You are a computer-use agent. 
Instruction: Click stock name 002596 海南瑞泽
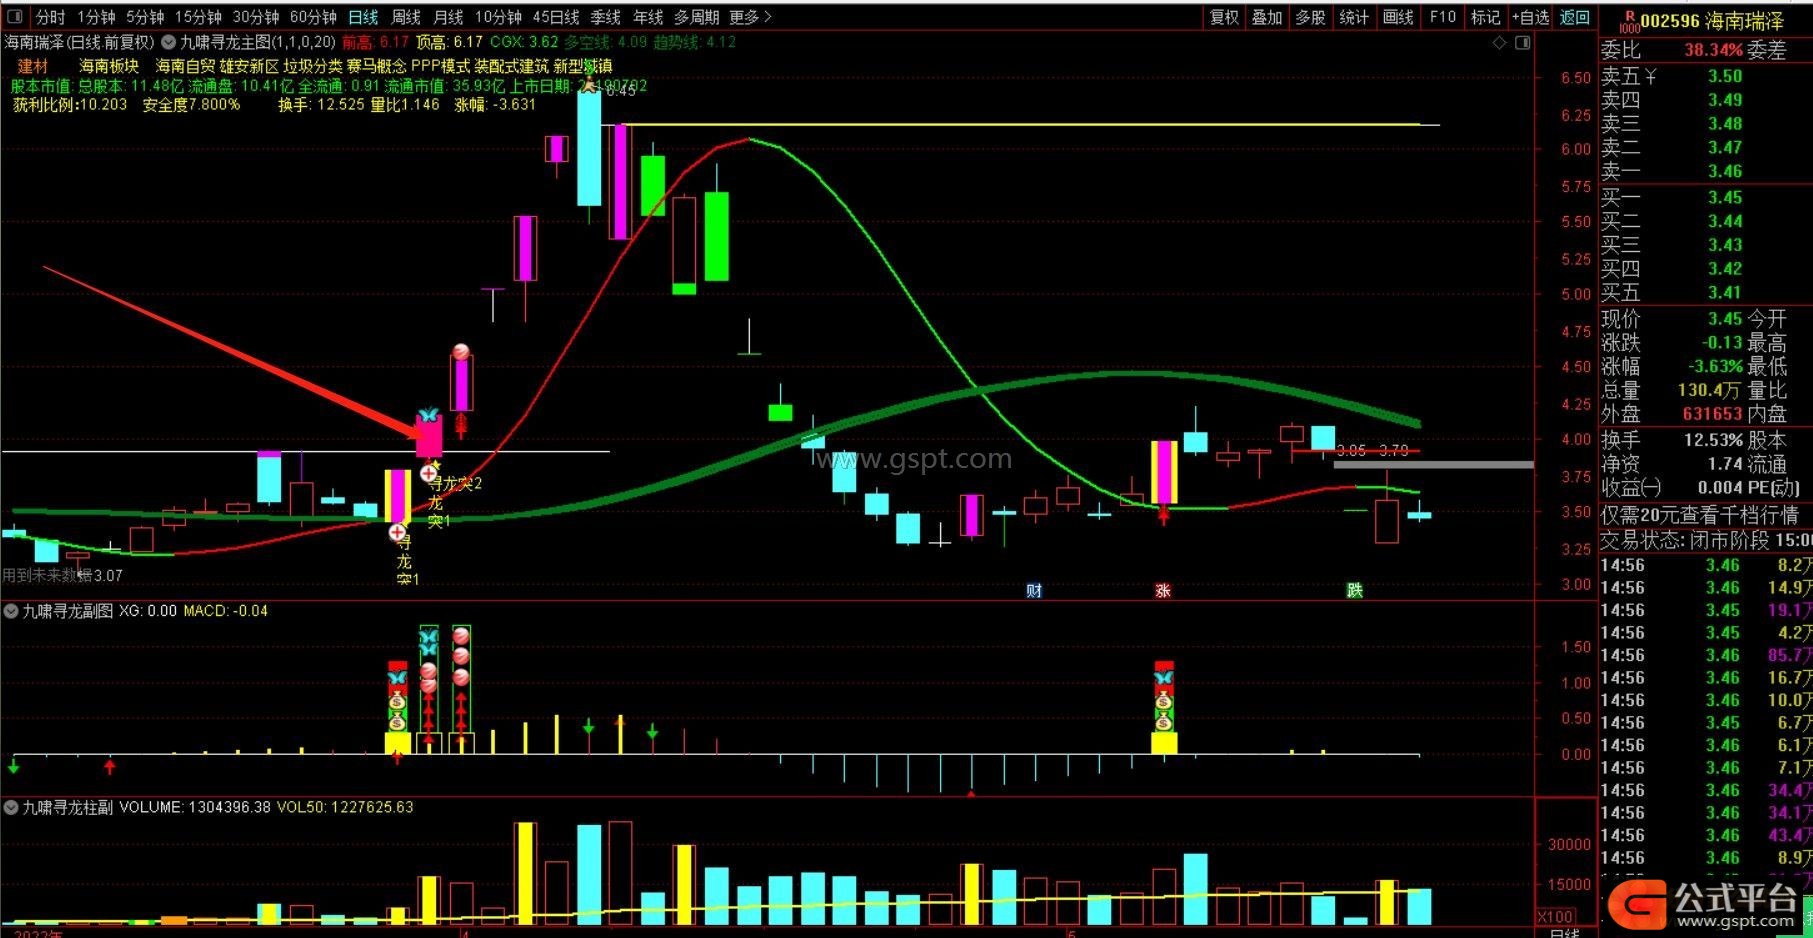1712,21
